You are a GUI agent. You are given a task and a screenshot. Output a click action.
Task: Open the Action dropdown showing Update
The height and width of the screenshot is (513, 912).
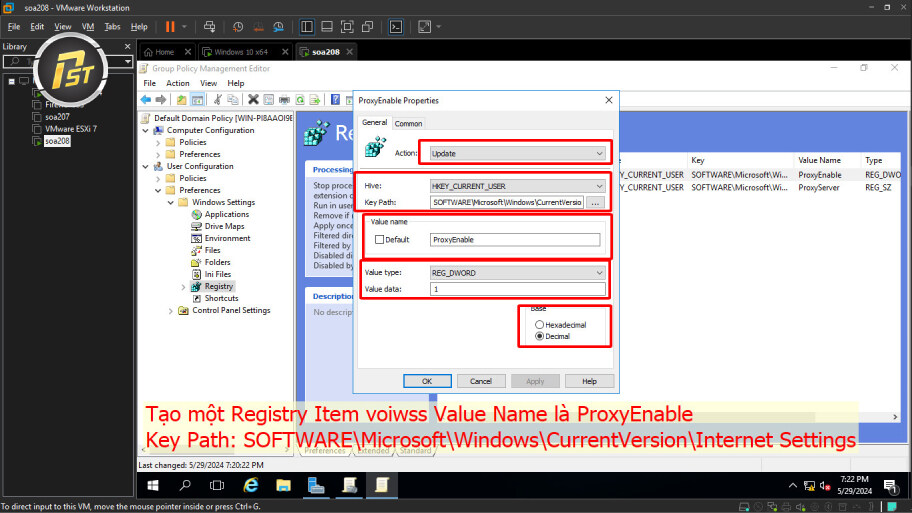[x=518, y=154]
